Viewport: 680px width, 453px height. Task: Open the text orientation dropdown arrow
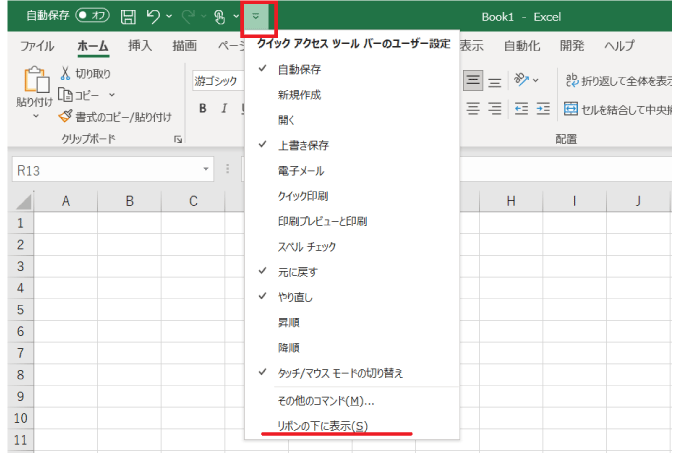tap(536, 80)
